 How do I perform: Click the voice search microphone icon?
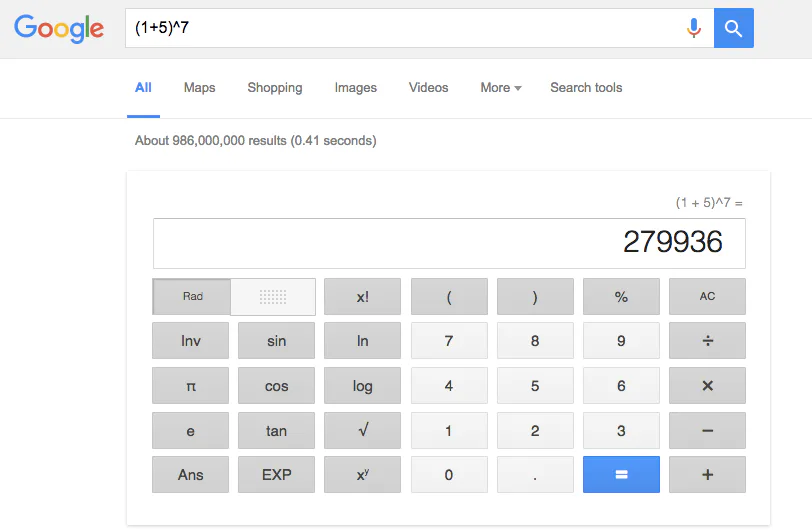click(x=694, y=28)
